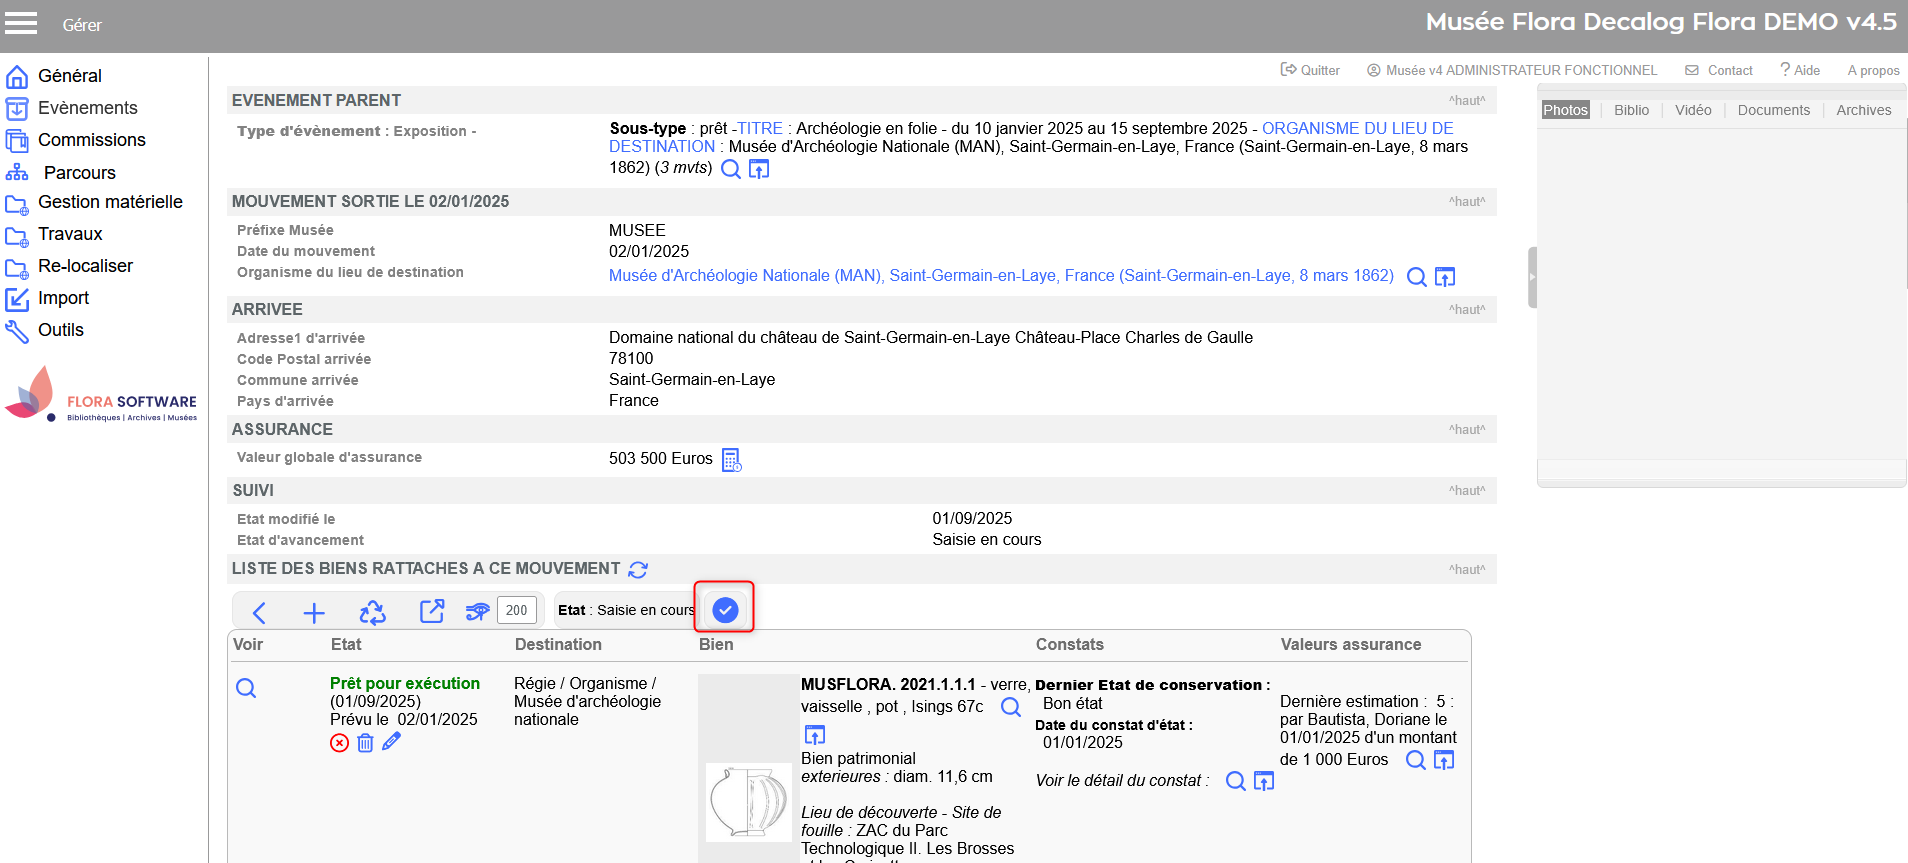
Task: Switch to the Documents tab
Action: pyautogui.click(x=1773, y=110)
